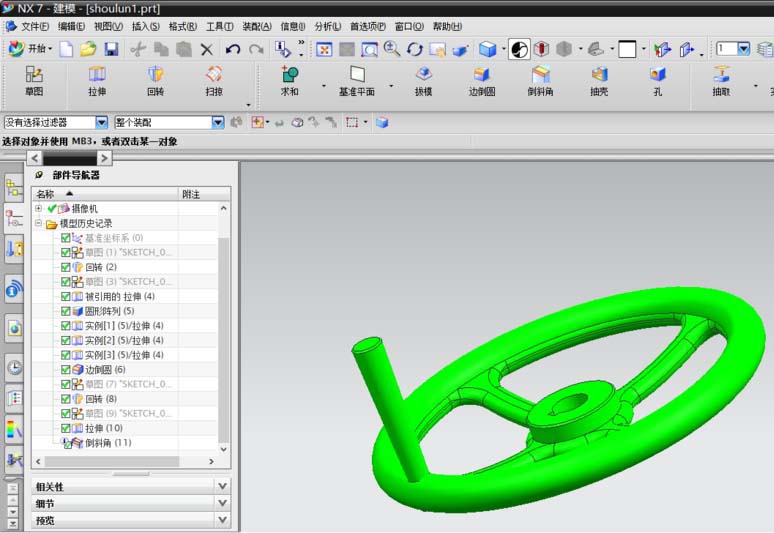The image size is (774, 533).
Task: Open the 分析(L) menu
Action: [328, 26]
